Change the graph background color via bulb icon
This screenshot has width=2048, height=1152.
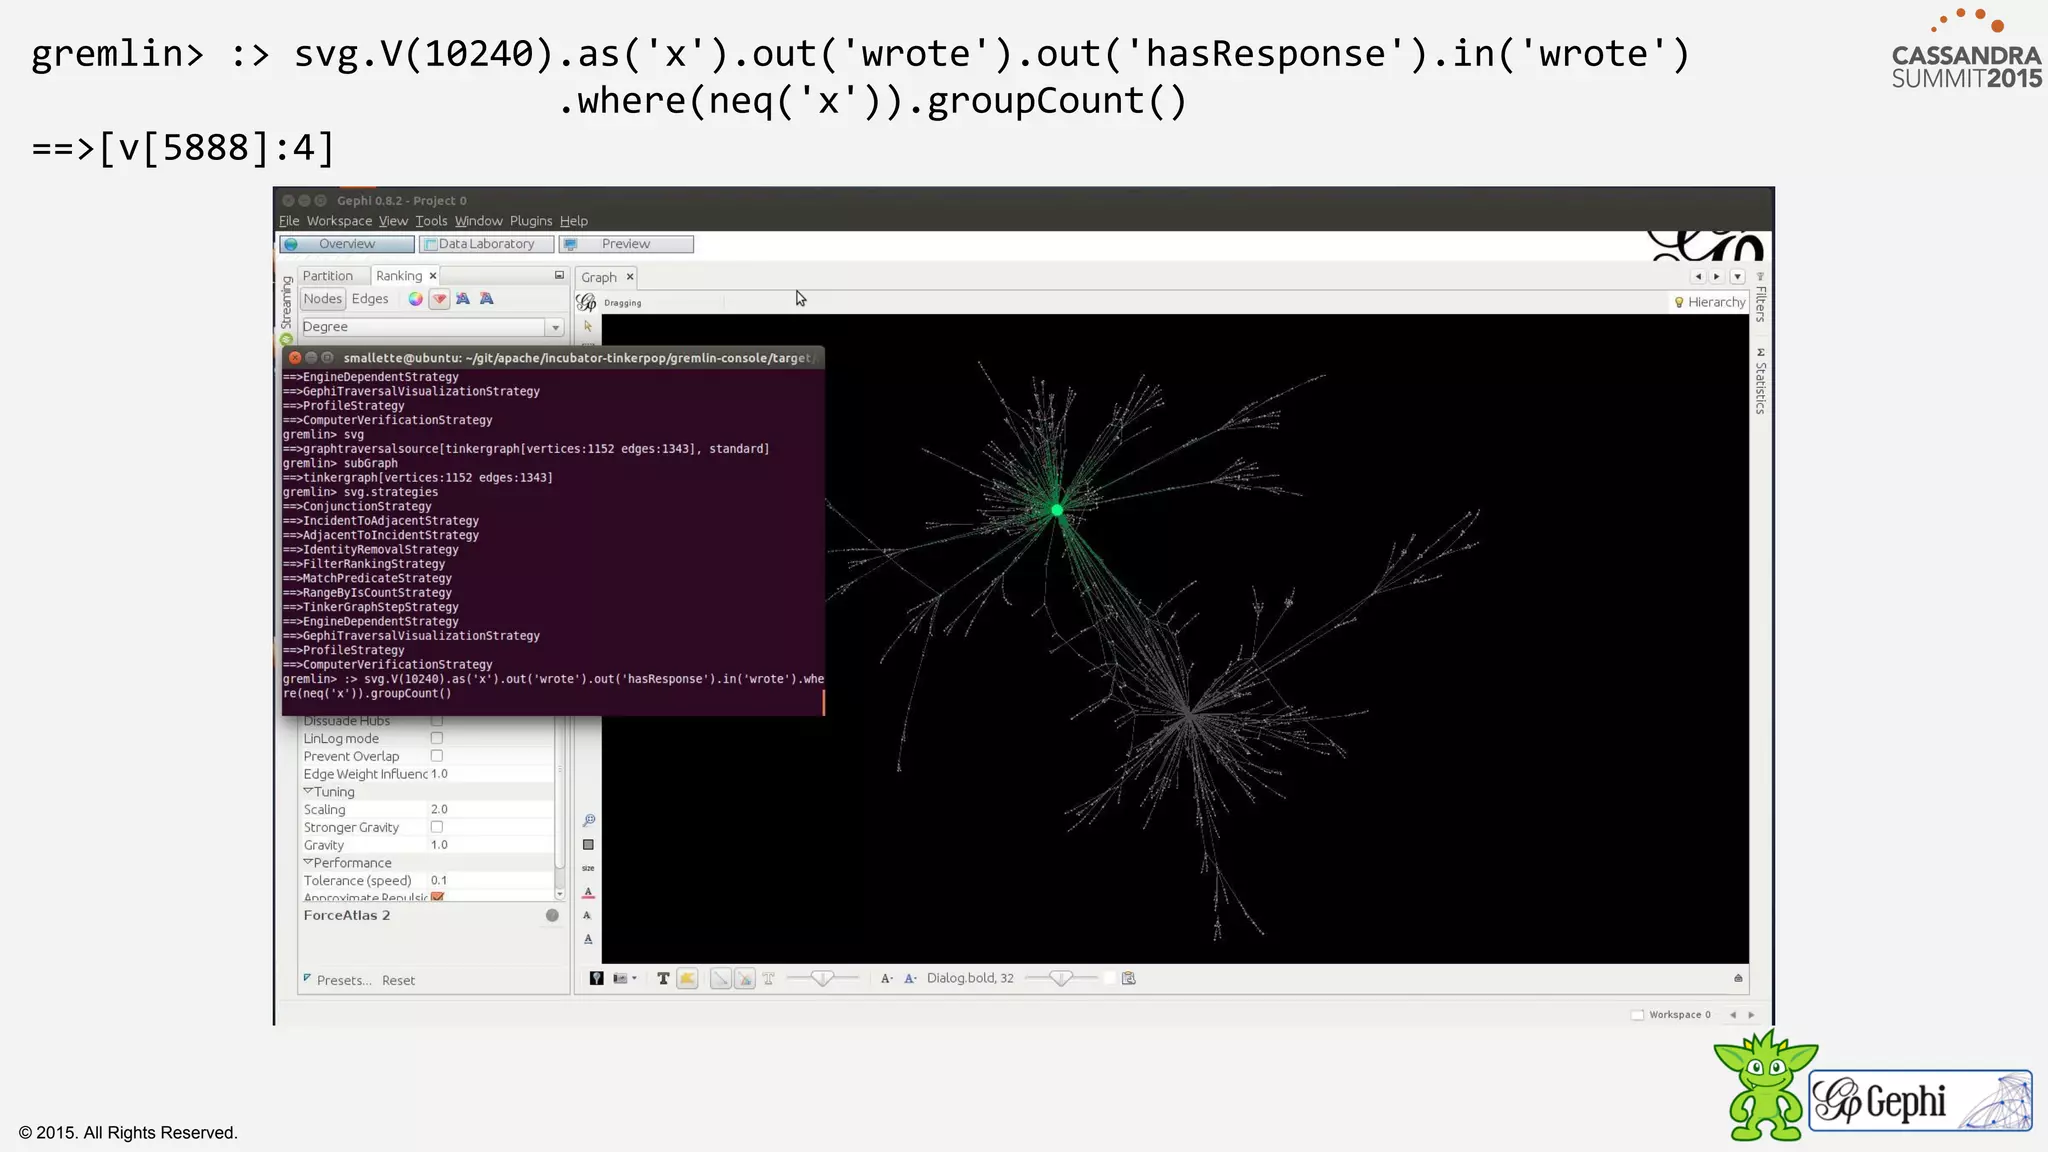coord(596,979)
